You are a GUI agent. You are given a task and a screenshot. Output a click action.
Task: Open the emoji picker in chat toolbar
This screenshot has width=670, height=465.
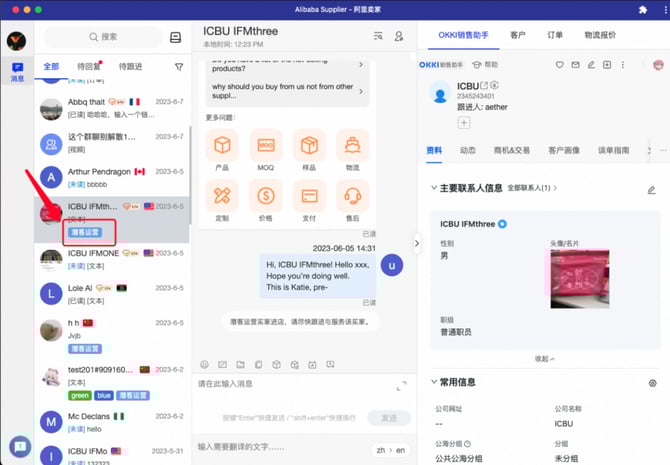204,365
